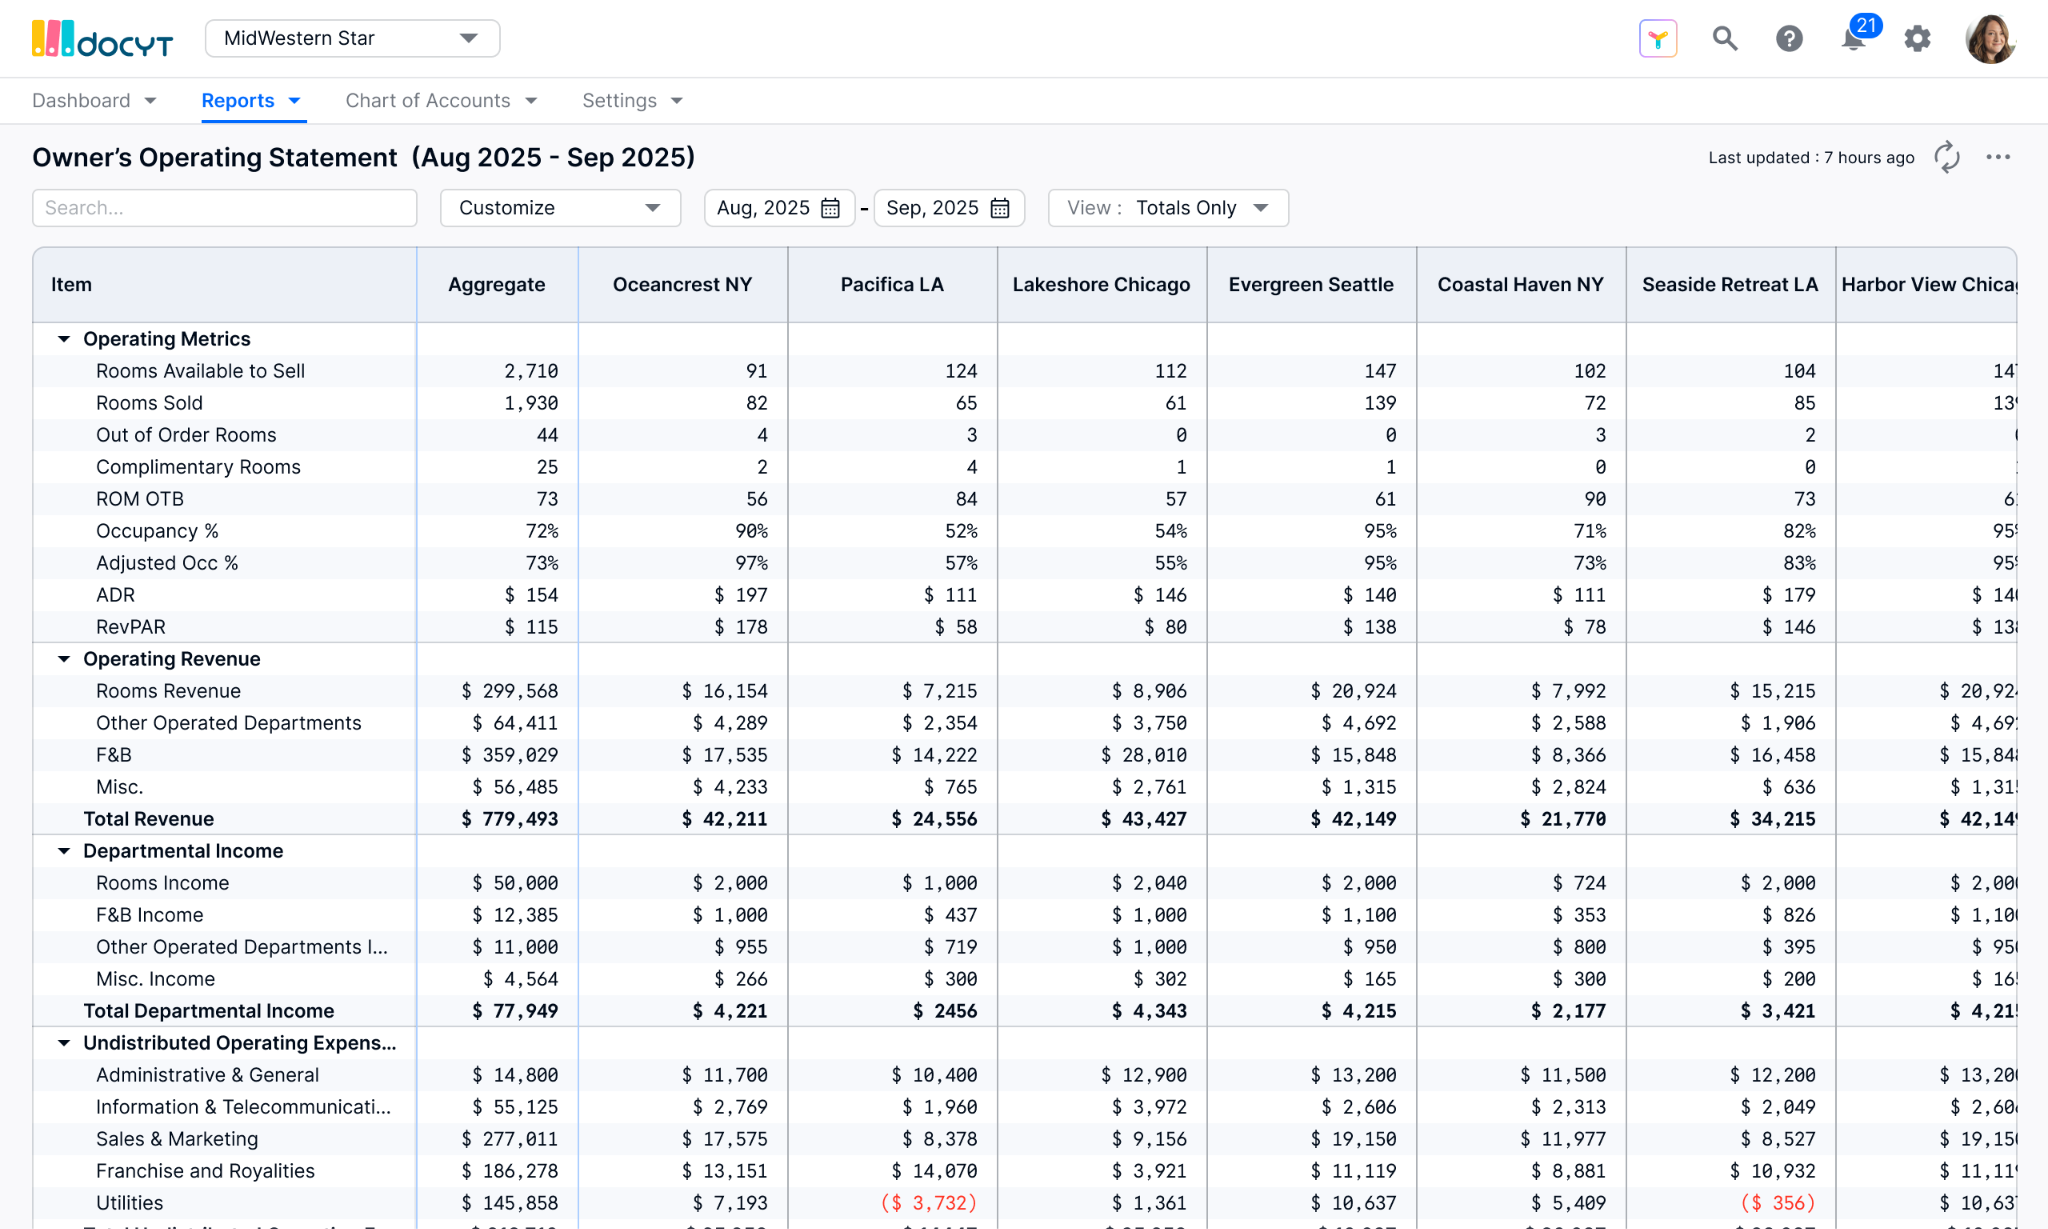Open the settings gear icon
The image size is (2048, 1229).
1917,38
